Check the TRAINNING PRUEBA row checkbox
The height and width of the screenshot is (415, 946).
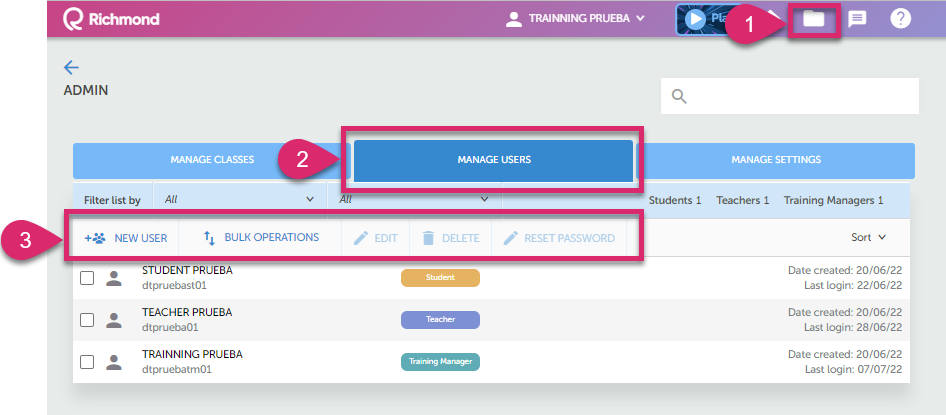[x=87, y=362]
